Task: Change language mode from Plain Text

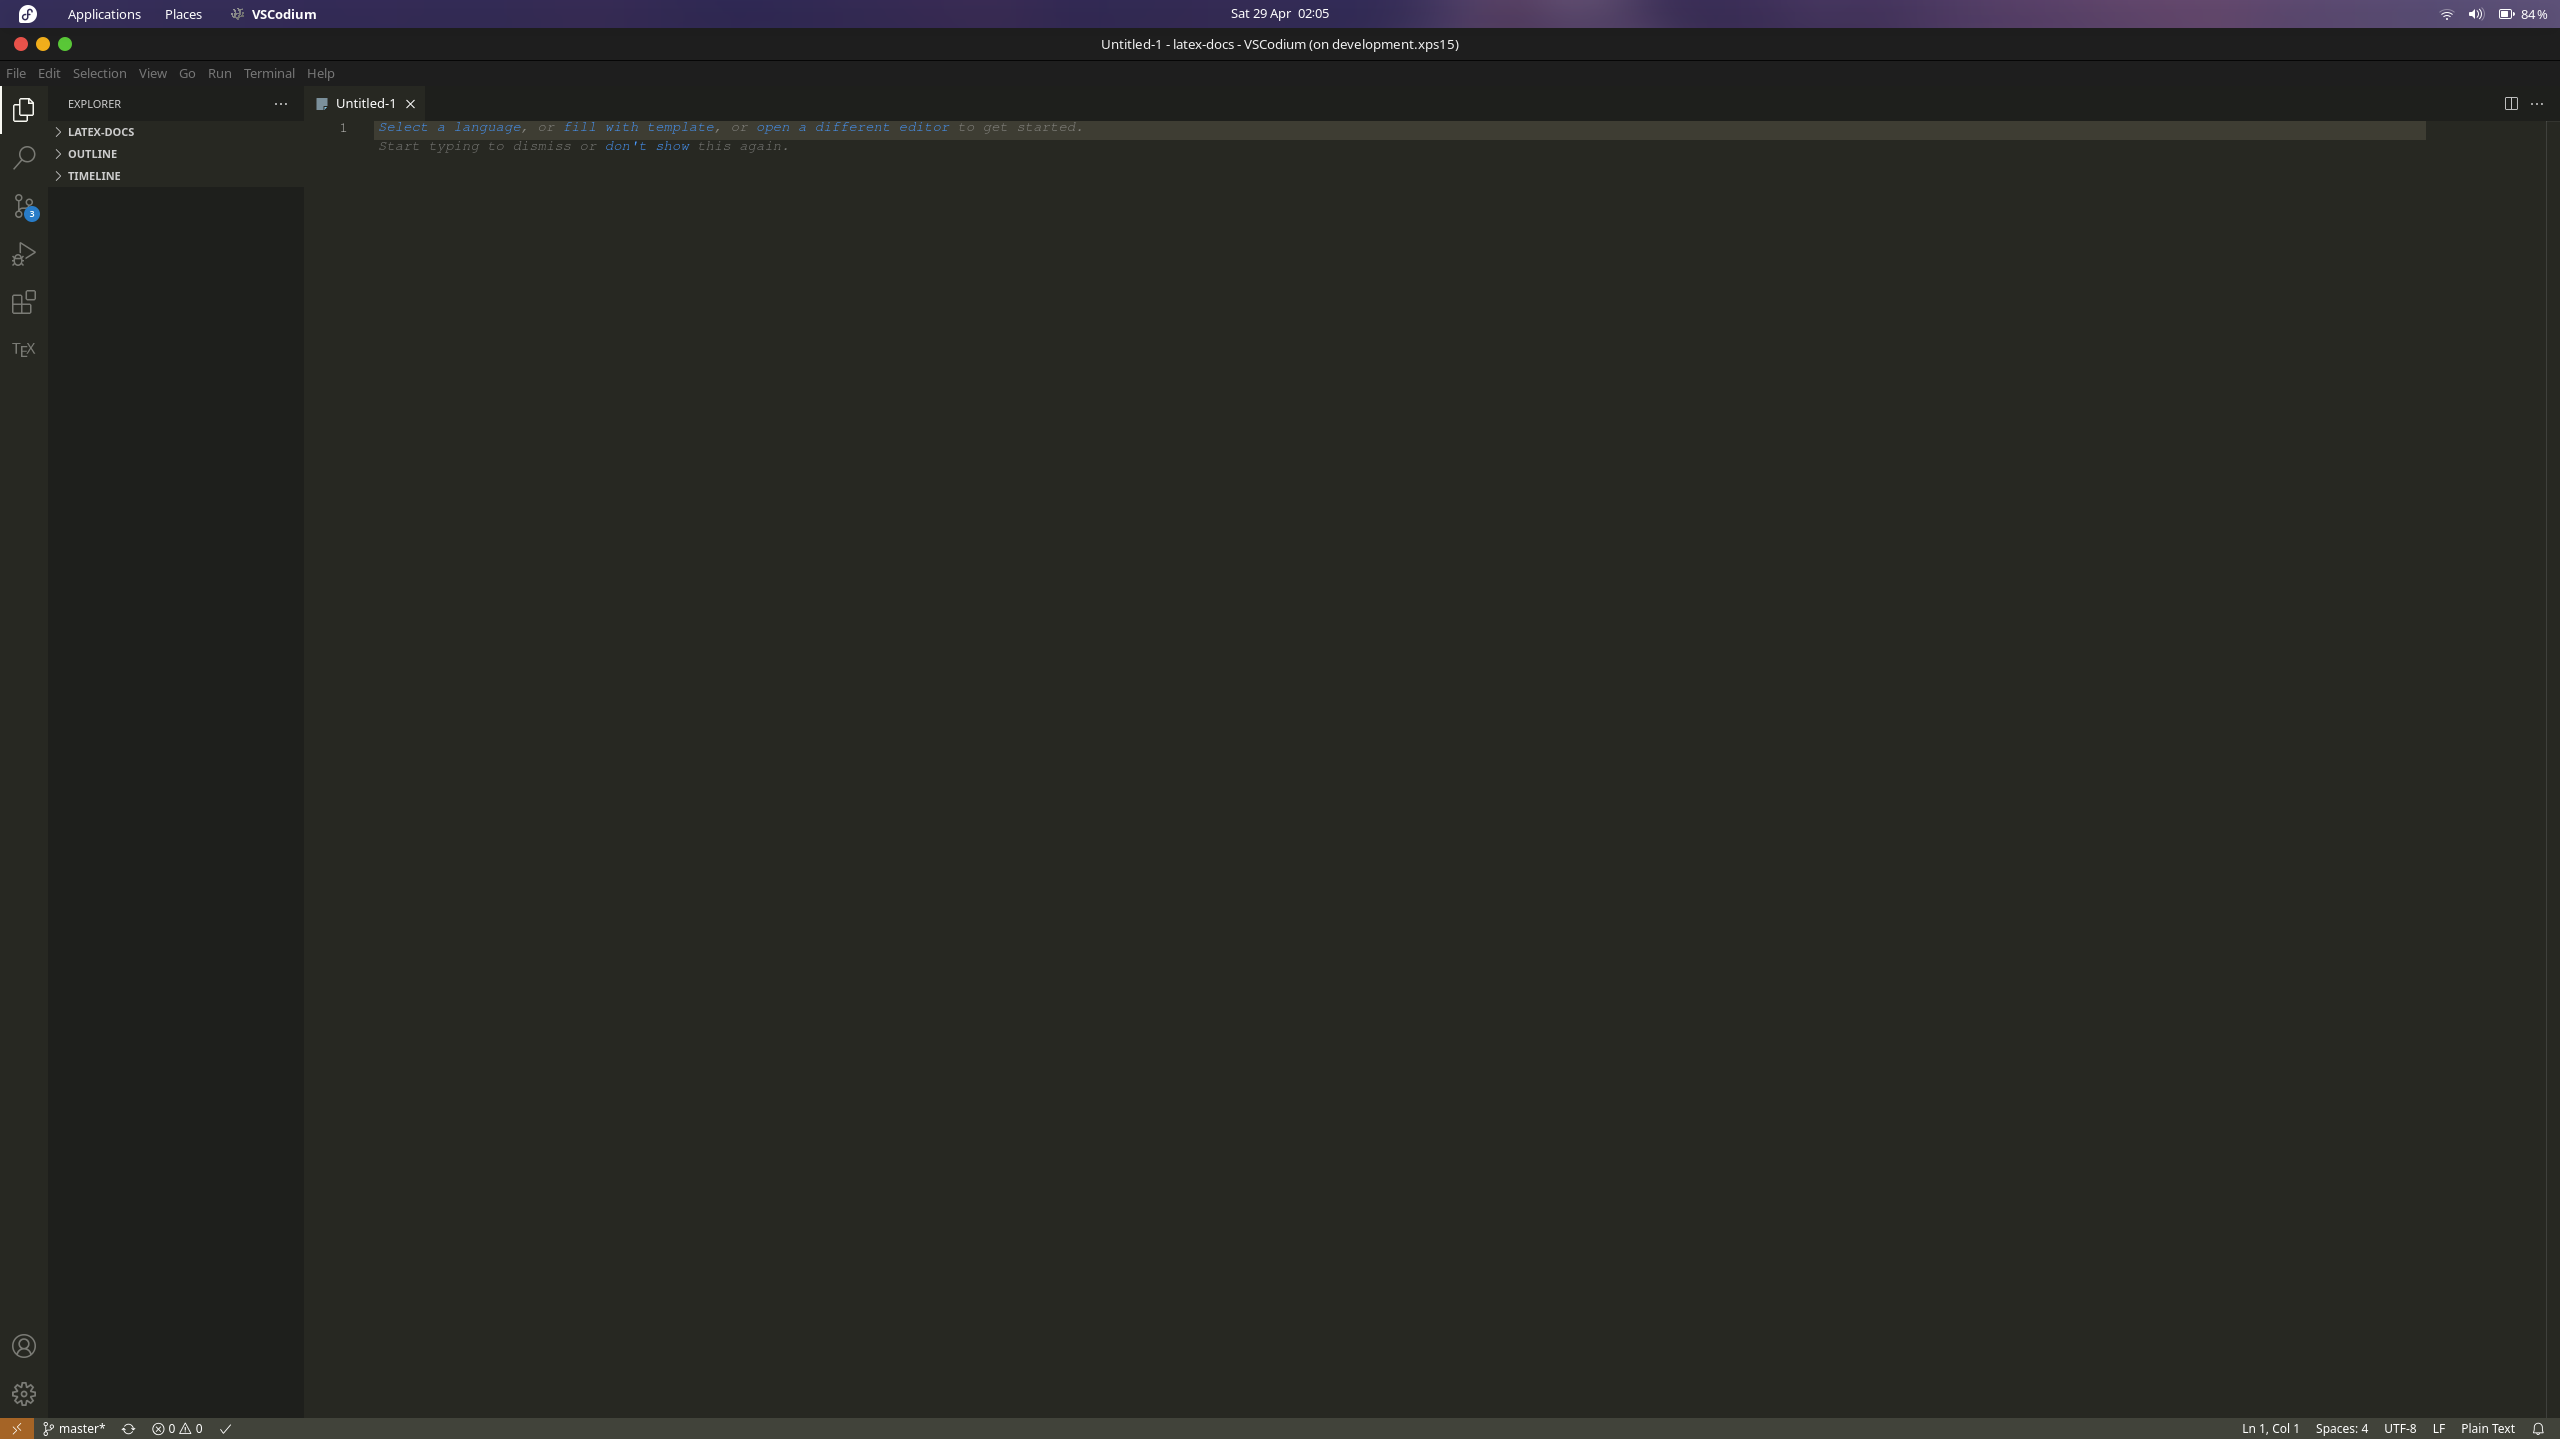Action: pos(2487,1428)
